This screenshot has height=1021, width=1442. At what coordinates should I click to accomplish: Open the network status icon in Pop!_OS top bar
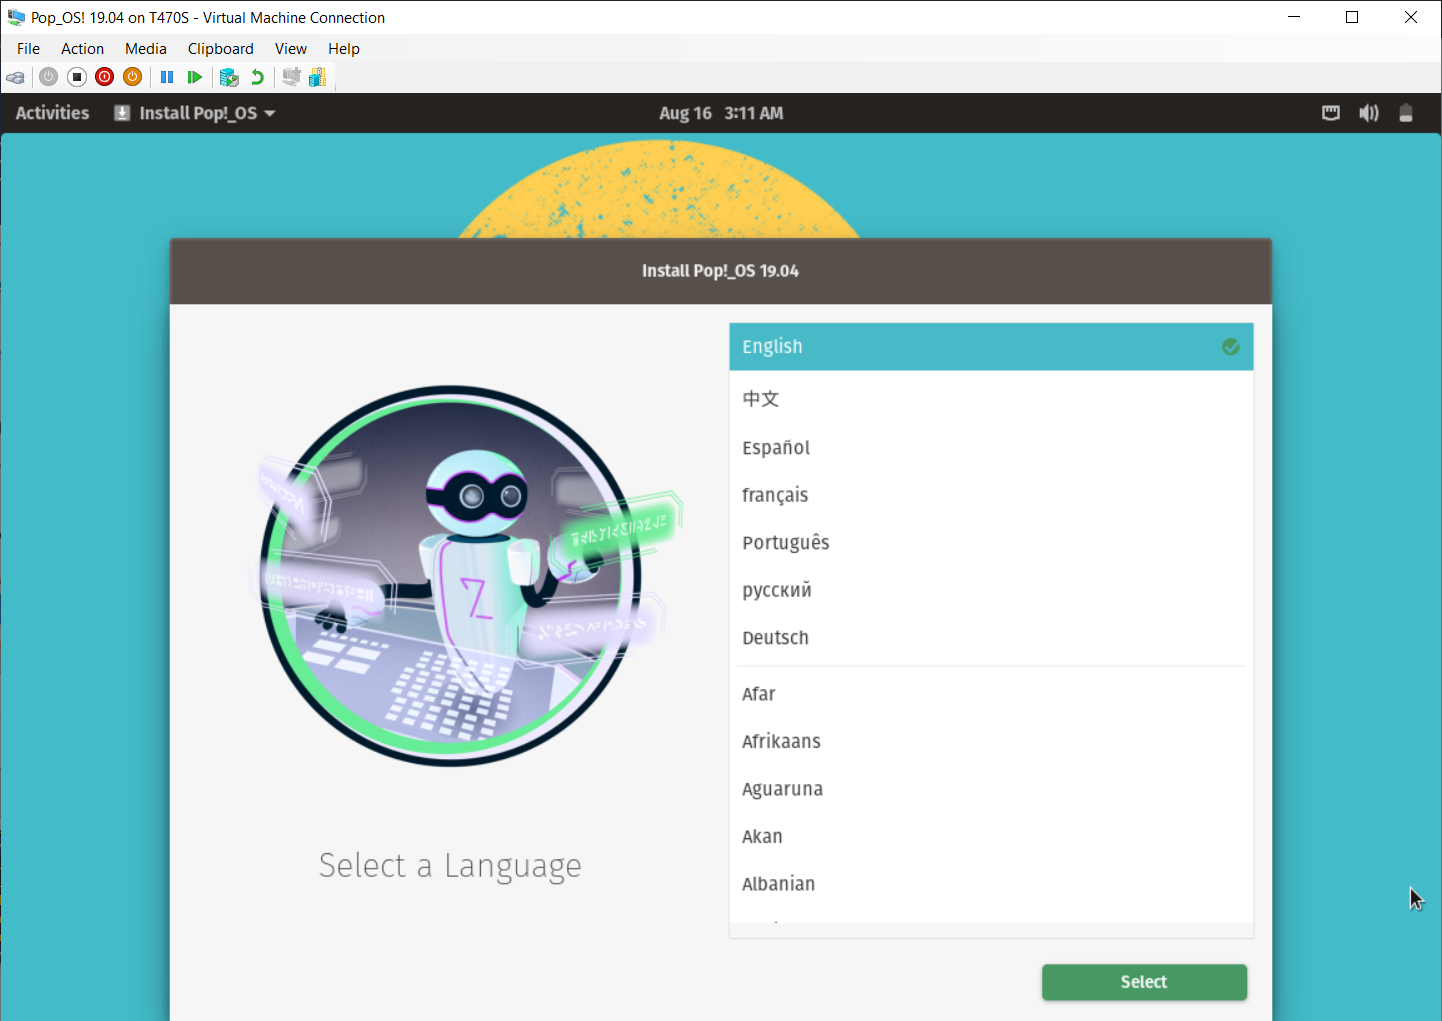point(1331,113)
